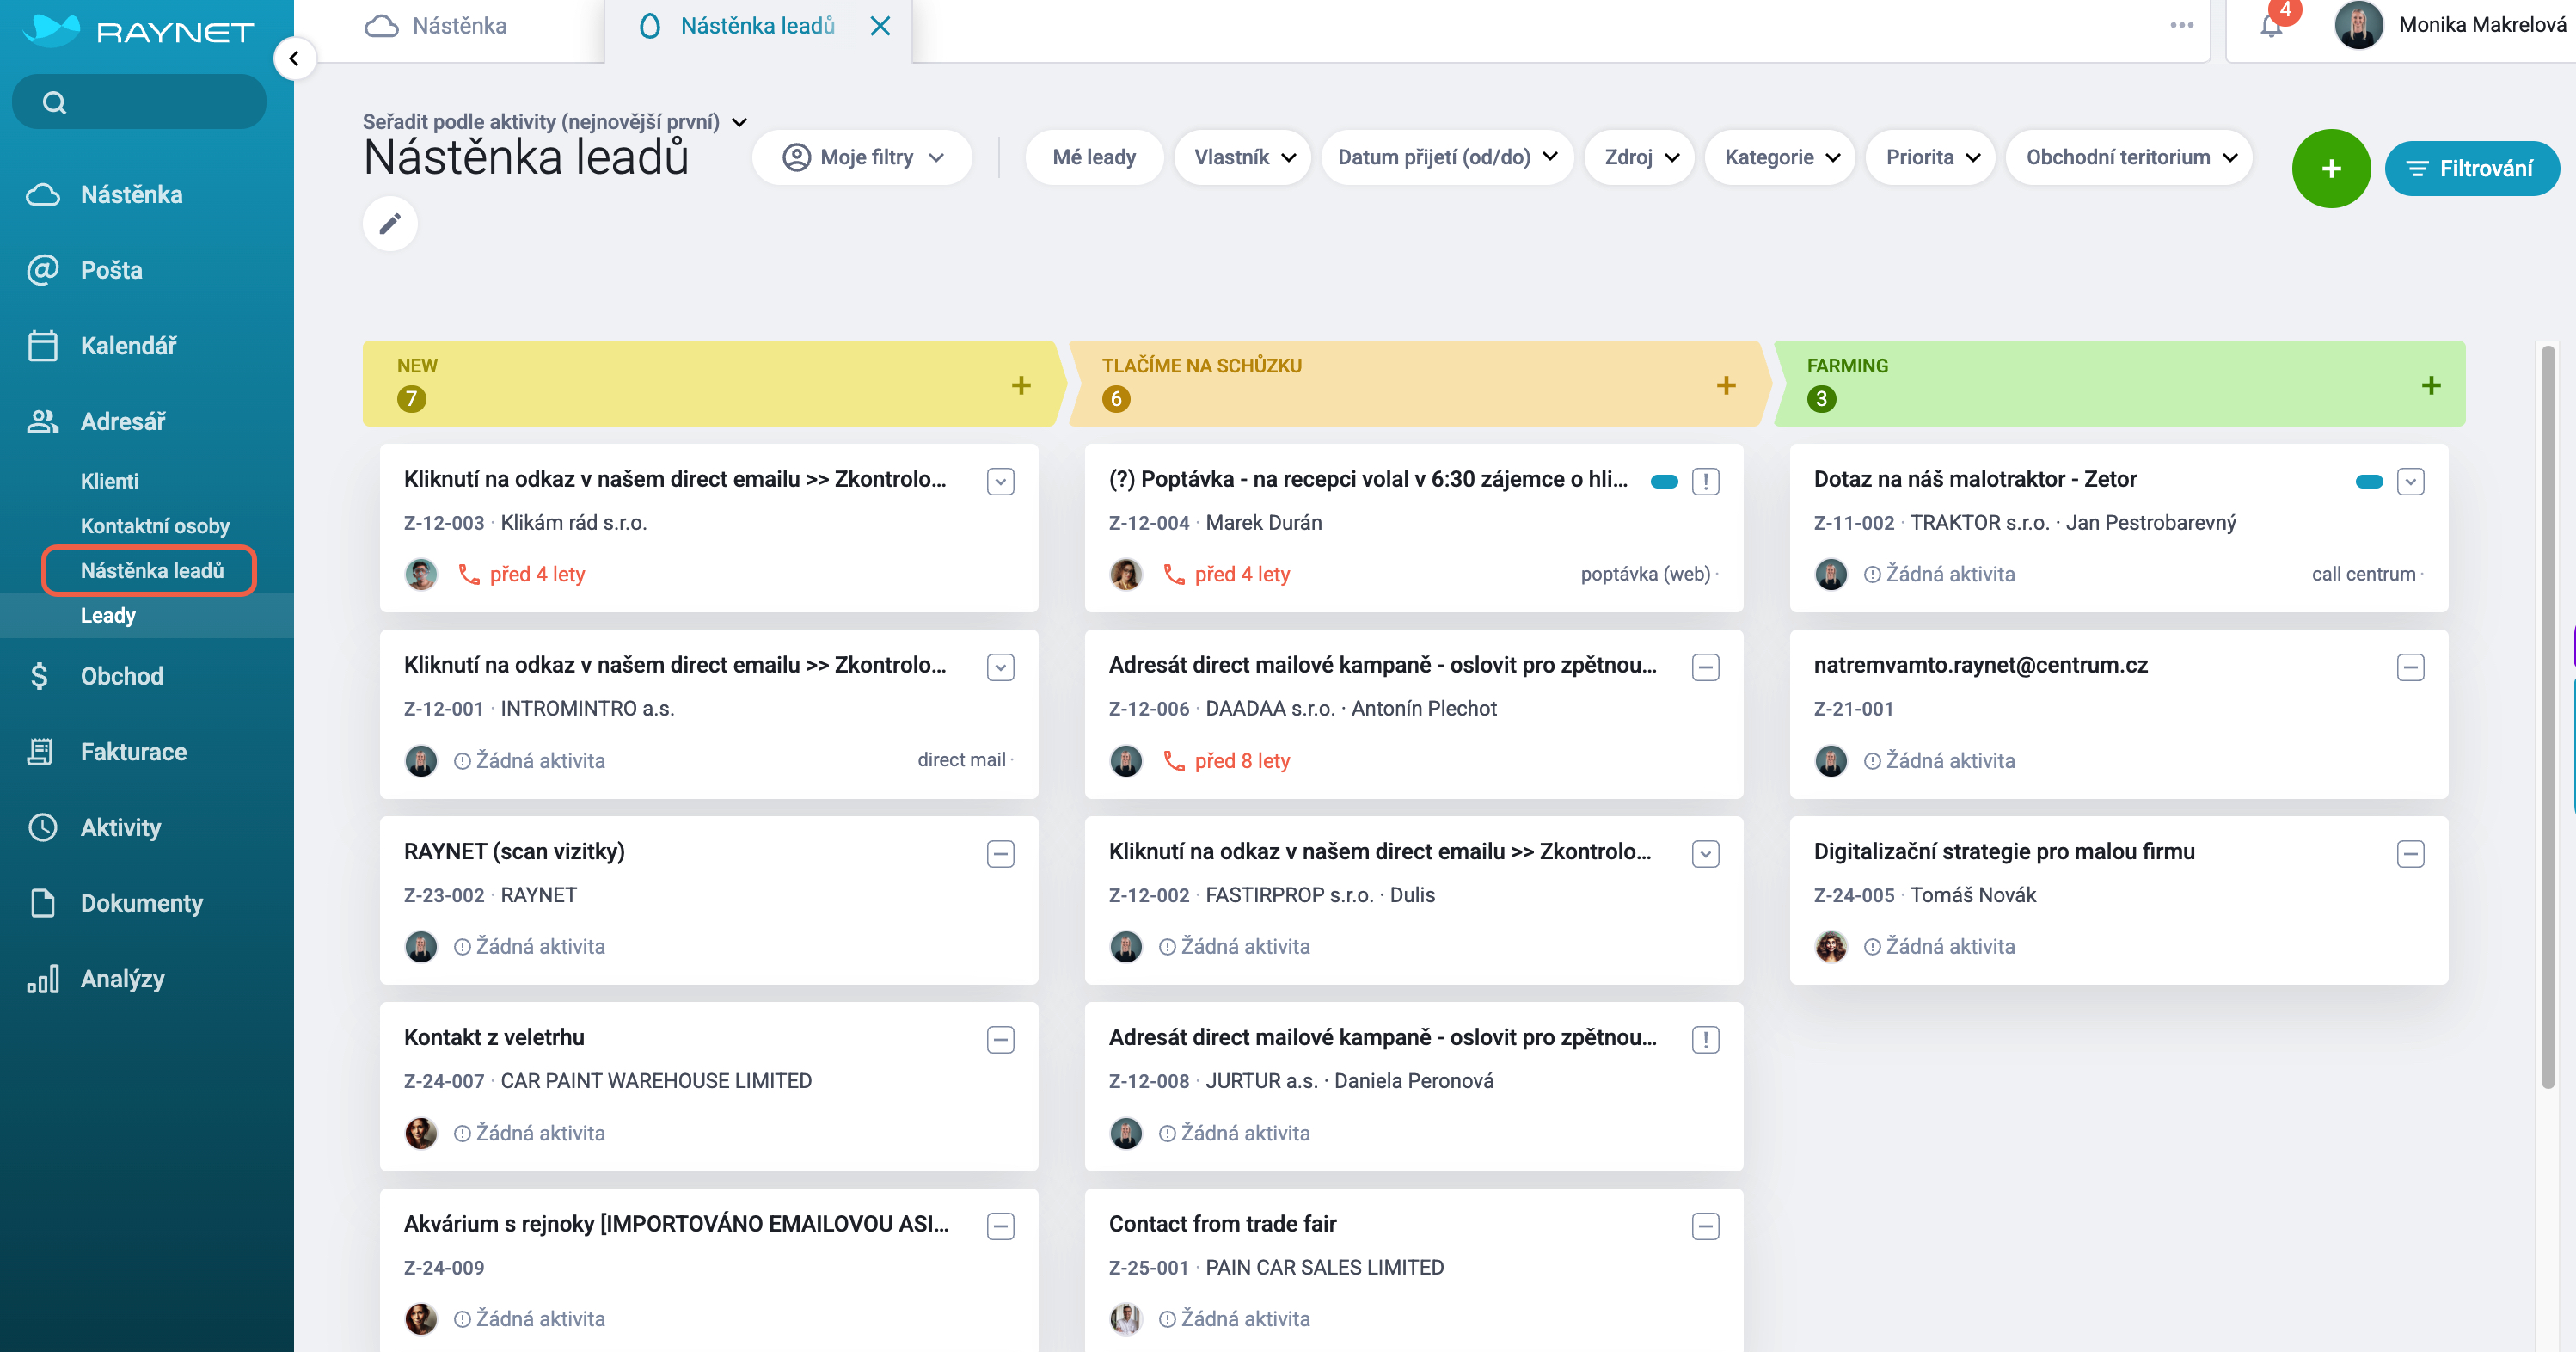Click phone icon on Antonín Plechot card
Image resolution: width=2576 pixels, height=1352 pixels.
(1174, 761)
